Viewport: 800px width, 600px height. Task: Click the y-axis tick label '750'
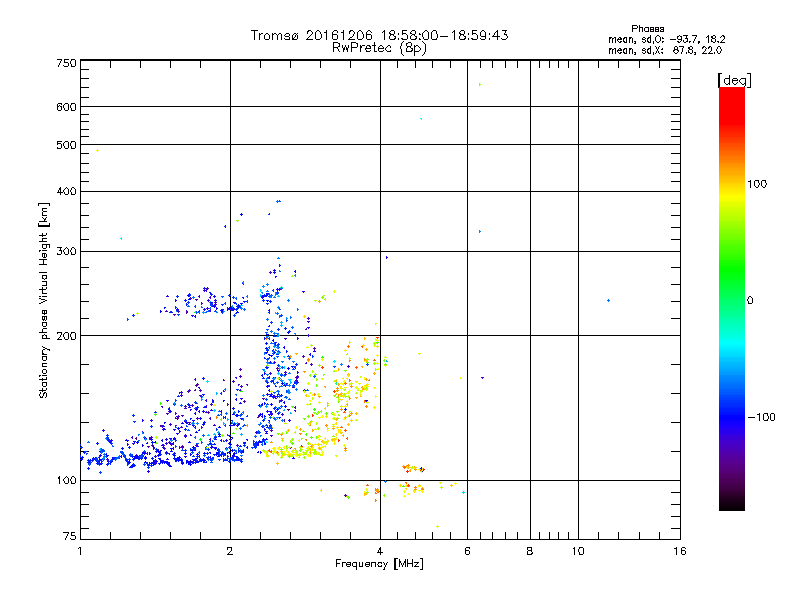[x=67, y=63]
